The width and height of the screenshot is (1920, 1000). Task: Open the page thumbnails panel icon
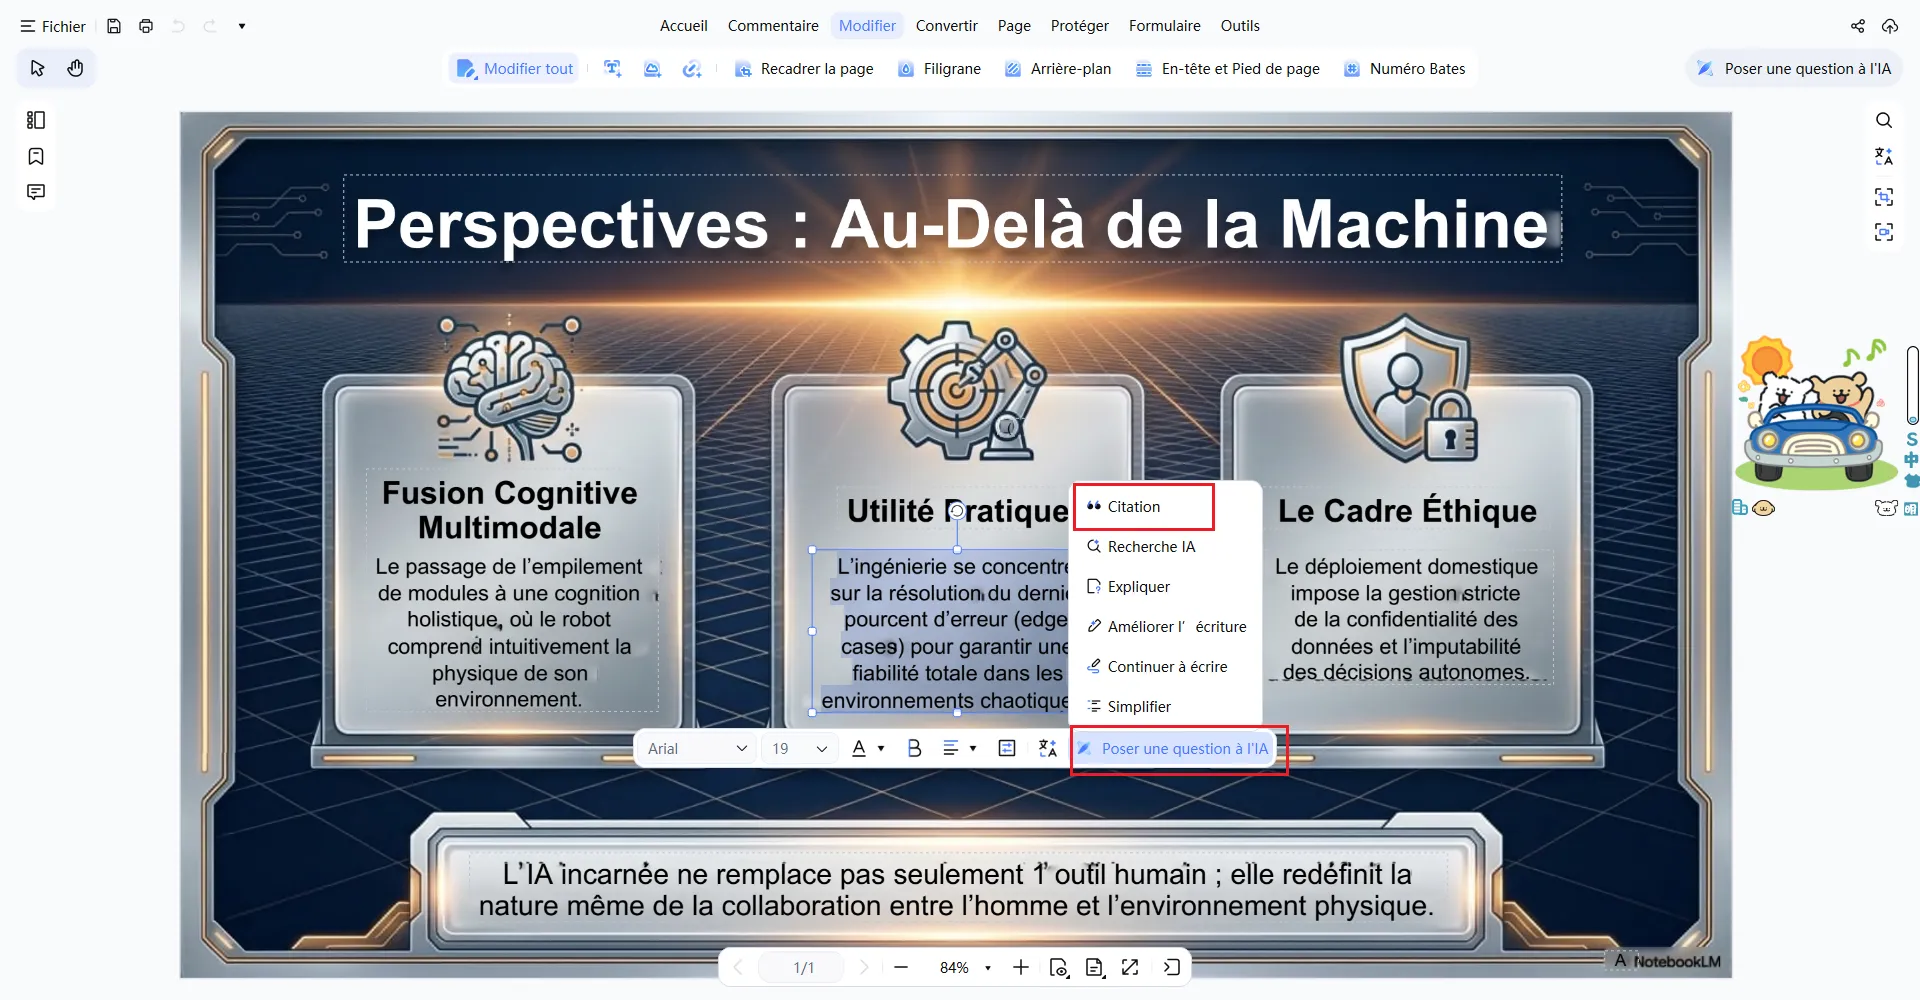36,120
